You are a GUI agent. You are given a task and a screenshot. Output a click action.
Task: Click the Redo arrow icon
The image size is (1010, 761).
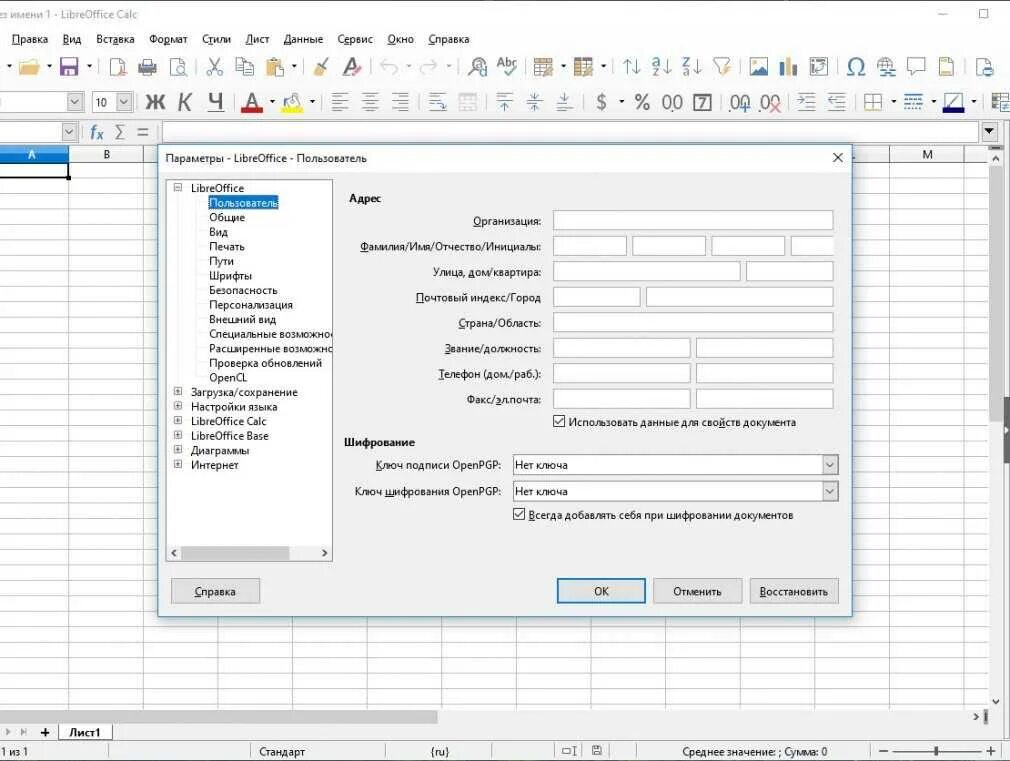point(428,66)
